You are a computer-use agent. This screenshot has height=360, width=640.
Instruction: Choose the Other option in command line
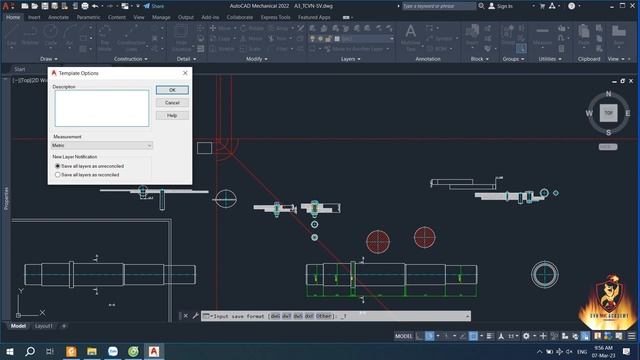[x=323, y=316]
